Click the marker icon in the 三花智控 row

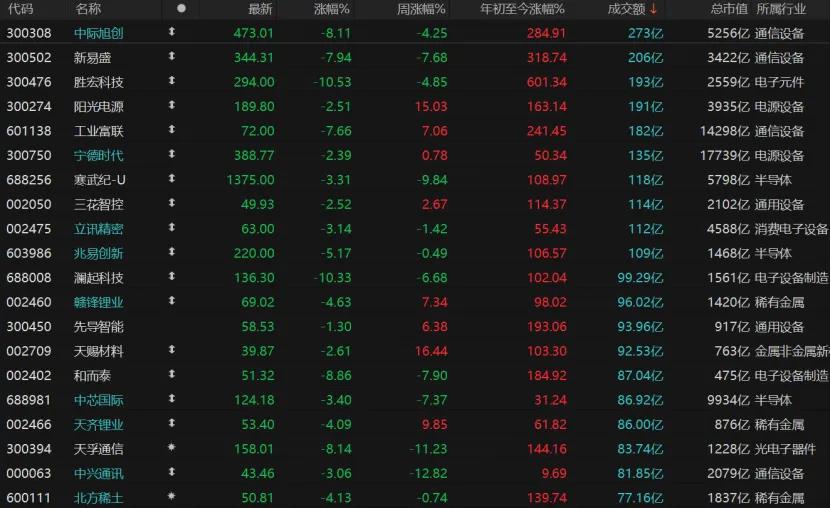[172, 203]
